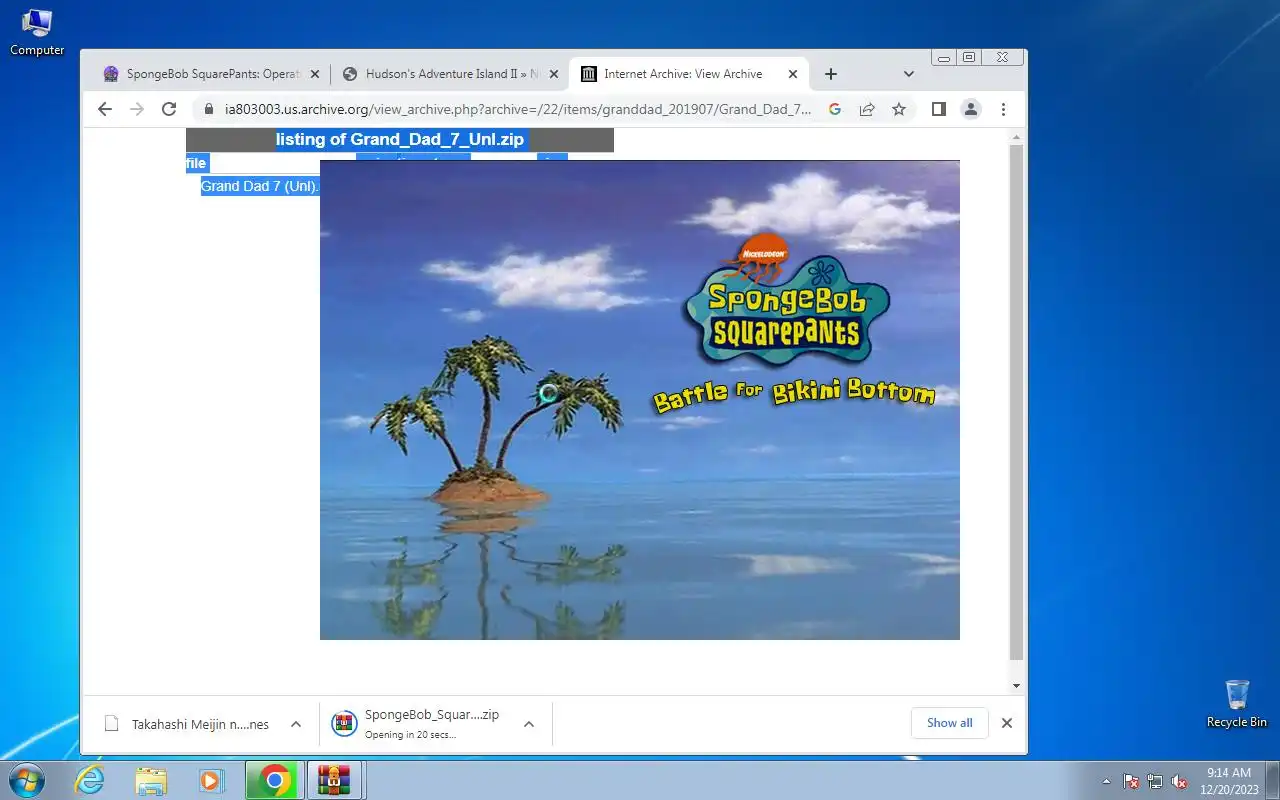Close the SpongeBob SquarePants tab
This screenshot has height=800, width=1280.
click(314, 74)
